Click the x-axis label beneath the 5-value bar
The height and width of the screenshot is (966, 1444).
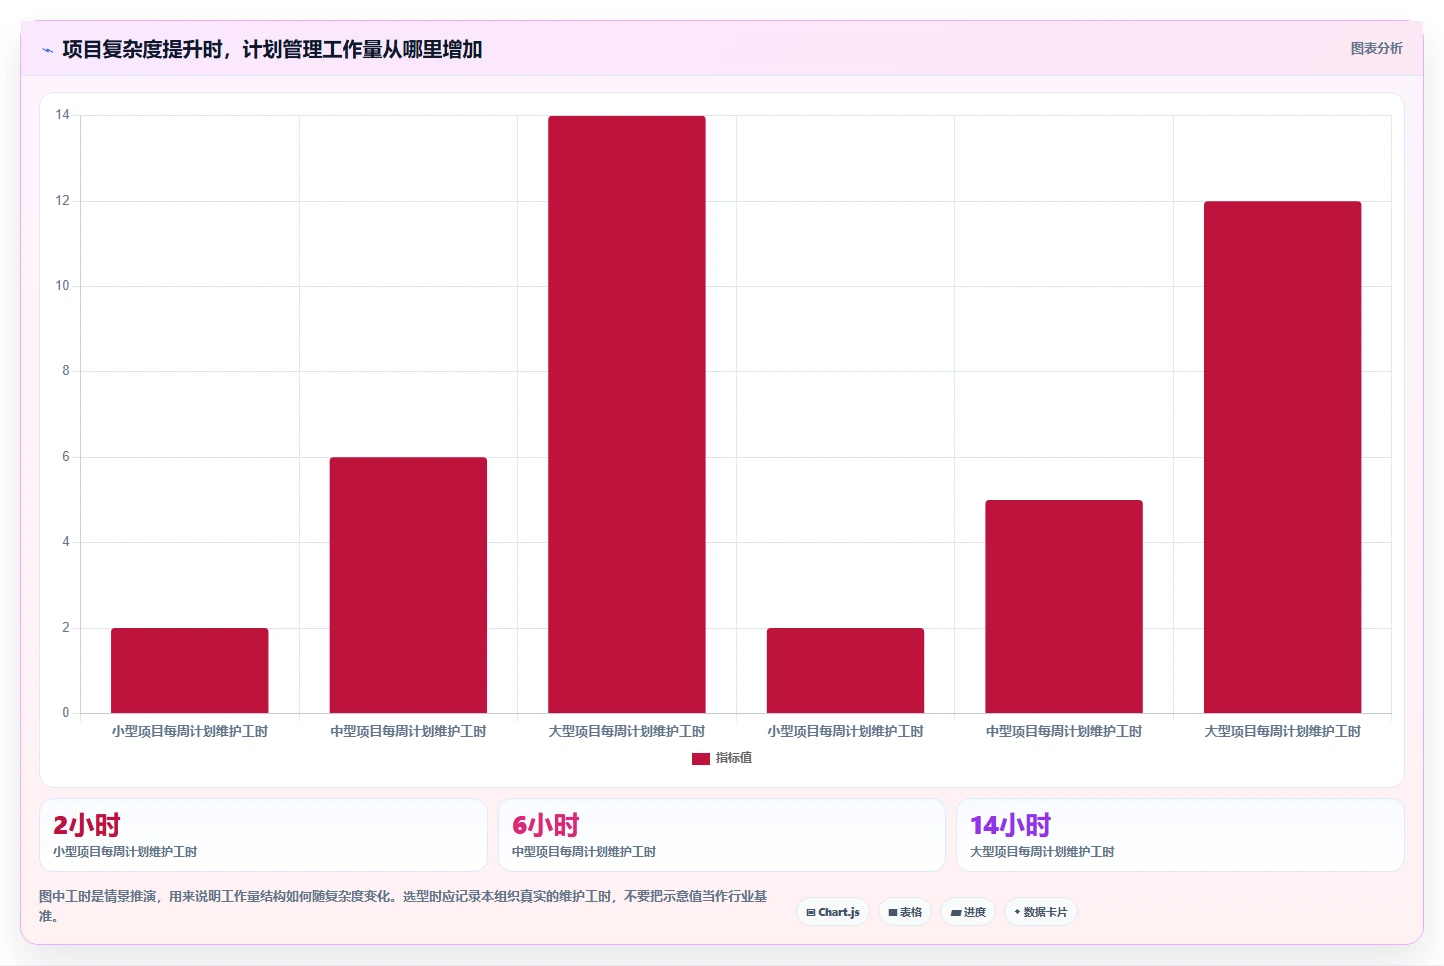[x=1064, y=732]
